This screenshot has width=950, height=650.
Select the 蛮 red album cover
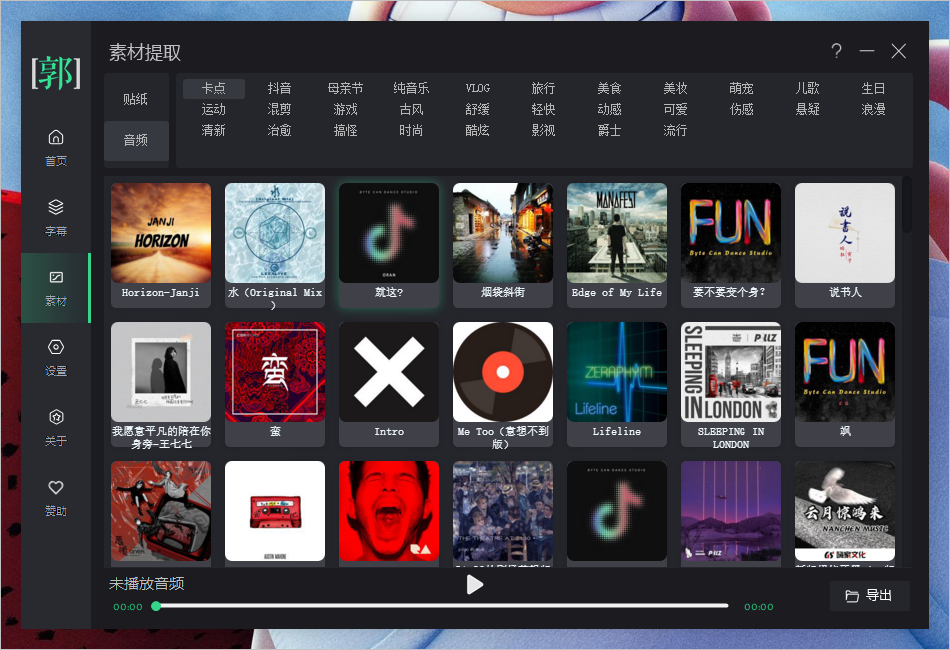275,372
